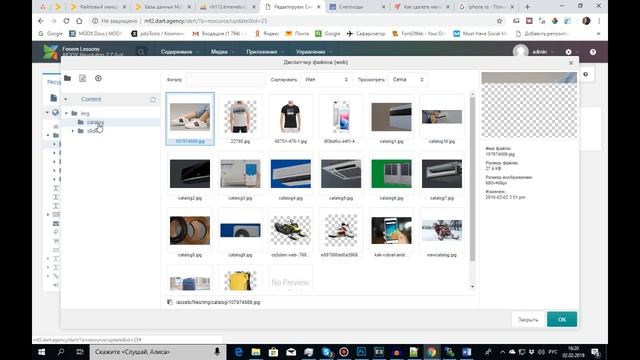Select the catalog2.jpg thumbnail
The height and width of the screenshot is (360, 640).
coord(190,176)
